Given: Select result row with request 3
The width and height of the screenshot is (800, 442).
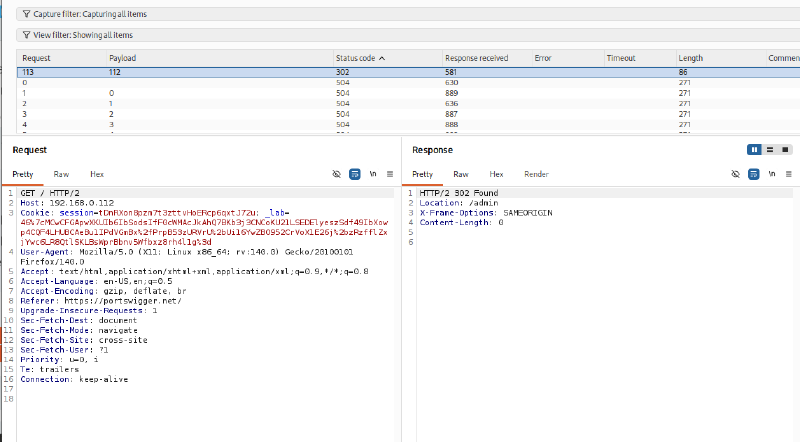Looking at the screenshot, I should [408, 114].
